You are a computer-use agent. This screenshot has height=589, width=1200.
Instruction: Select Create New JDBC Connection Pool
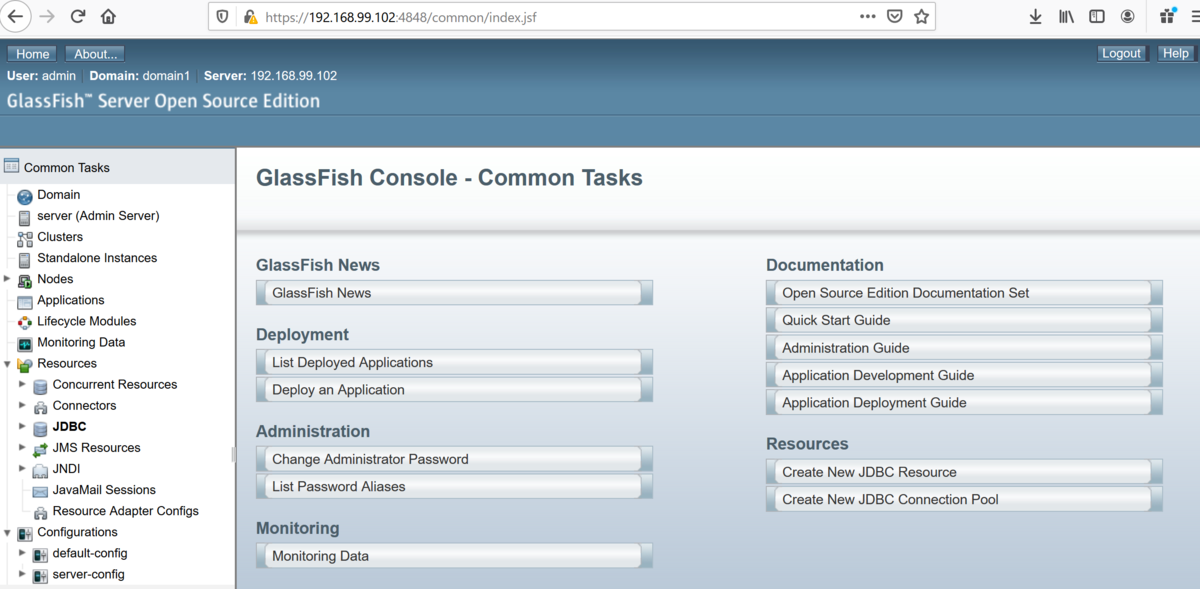(x=964, y=499)
